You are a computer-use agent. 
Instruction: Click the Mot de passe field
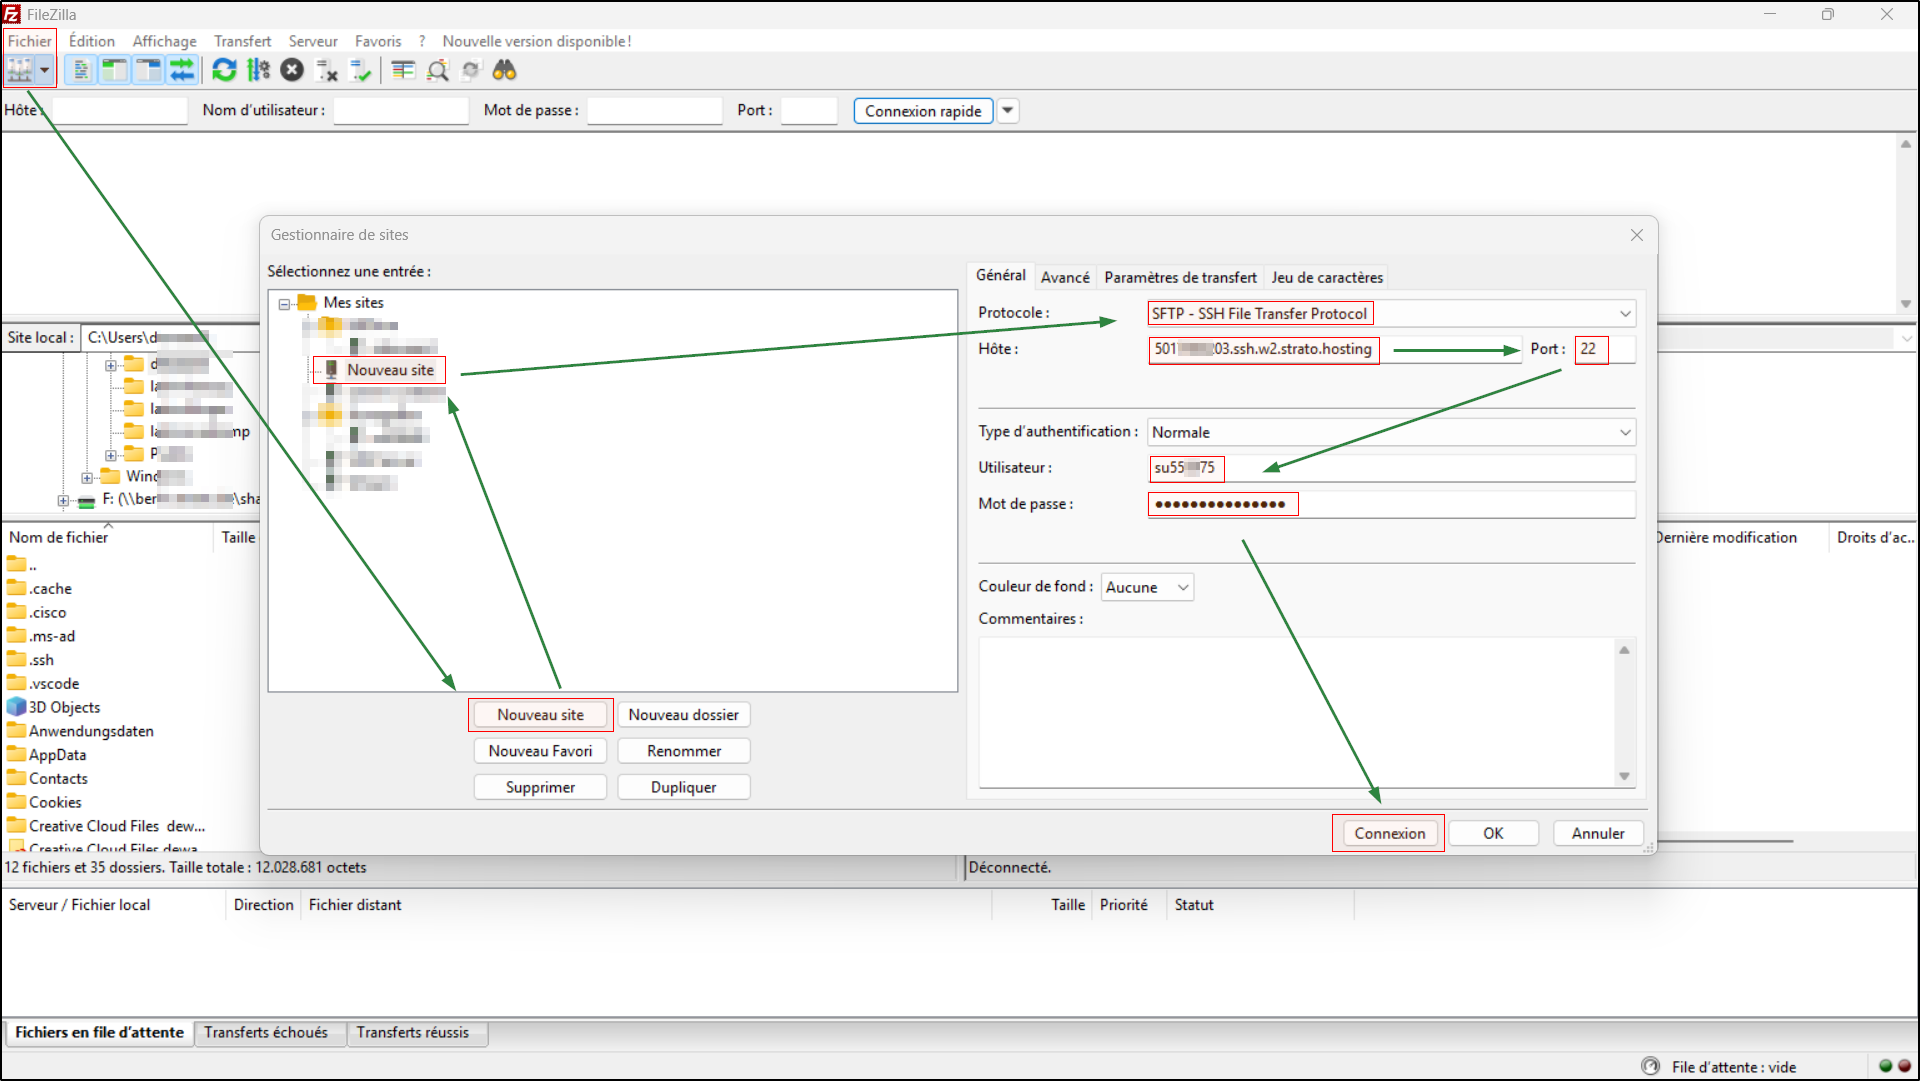tap(1390, 504)
